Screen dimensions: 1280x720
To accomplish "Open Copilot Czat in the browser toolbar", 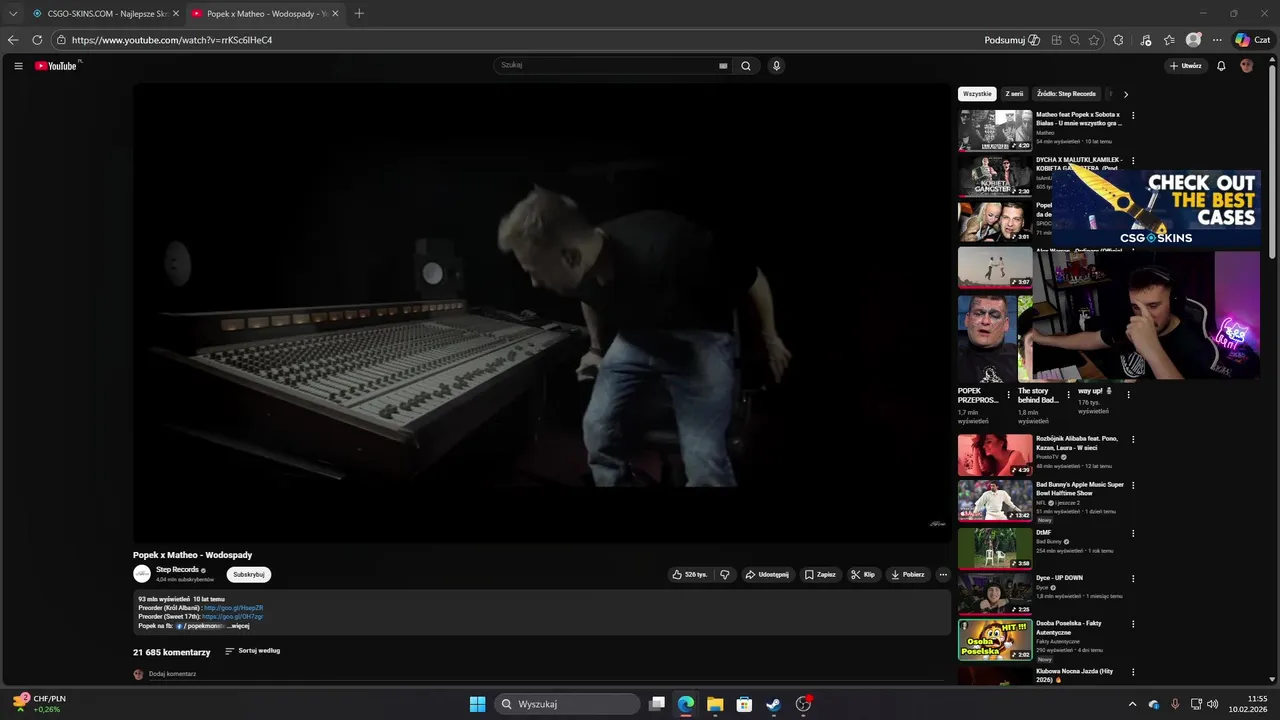I will (x=1253, y=40).
